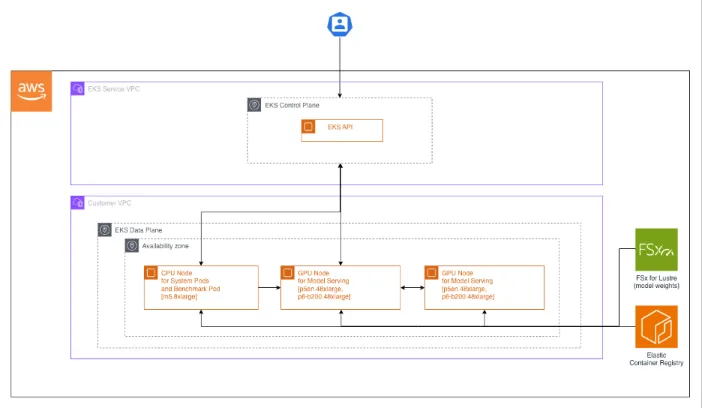Screen dimensions: 702x408
Task: Click the EKS Control Plane shield icon
Action: pyautogui.click(x=254, y=105)
